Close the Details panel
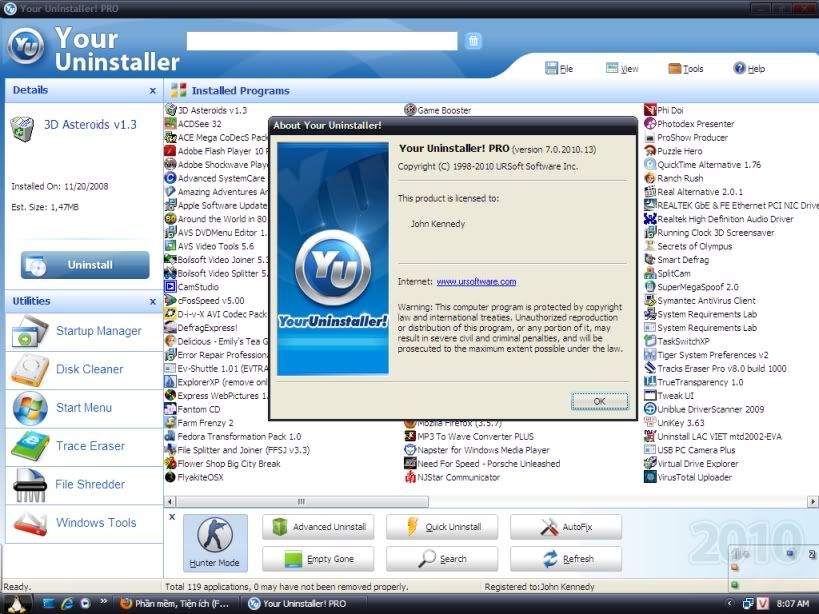This screenshot has width=819, height=614. tap(153, 90)
